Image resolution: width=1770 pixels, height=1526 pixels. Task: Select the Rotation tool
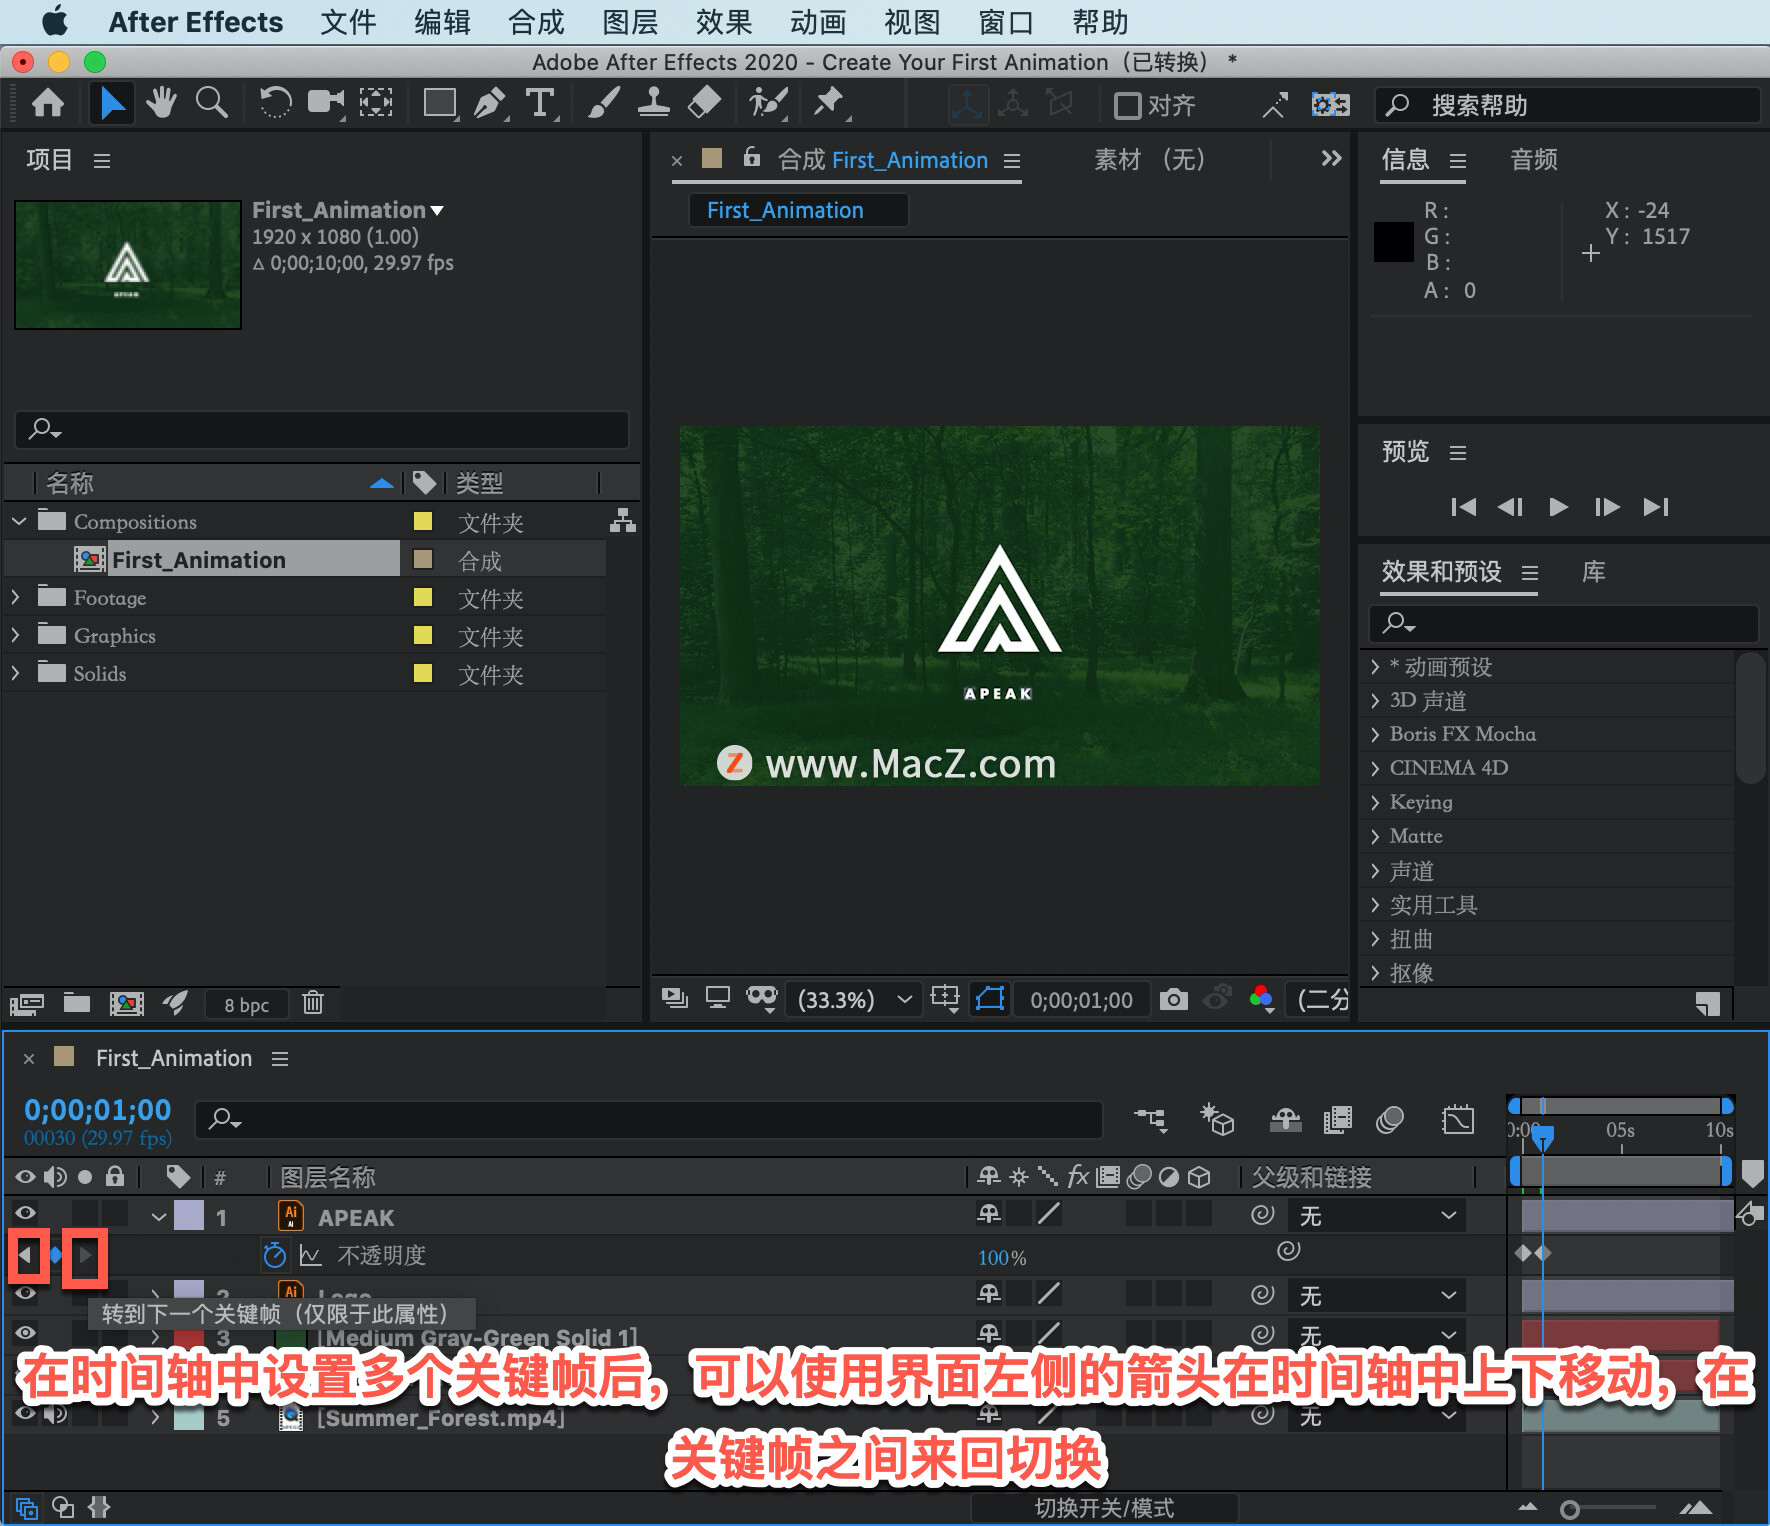pos(275,103)
